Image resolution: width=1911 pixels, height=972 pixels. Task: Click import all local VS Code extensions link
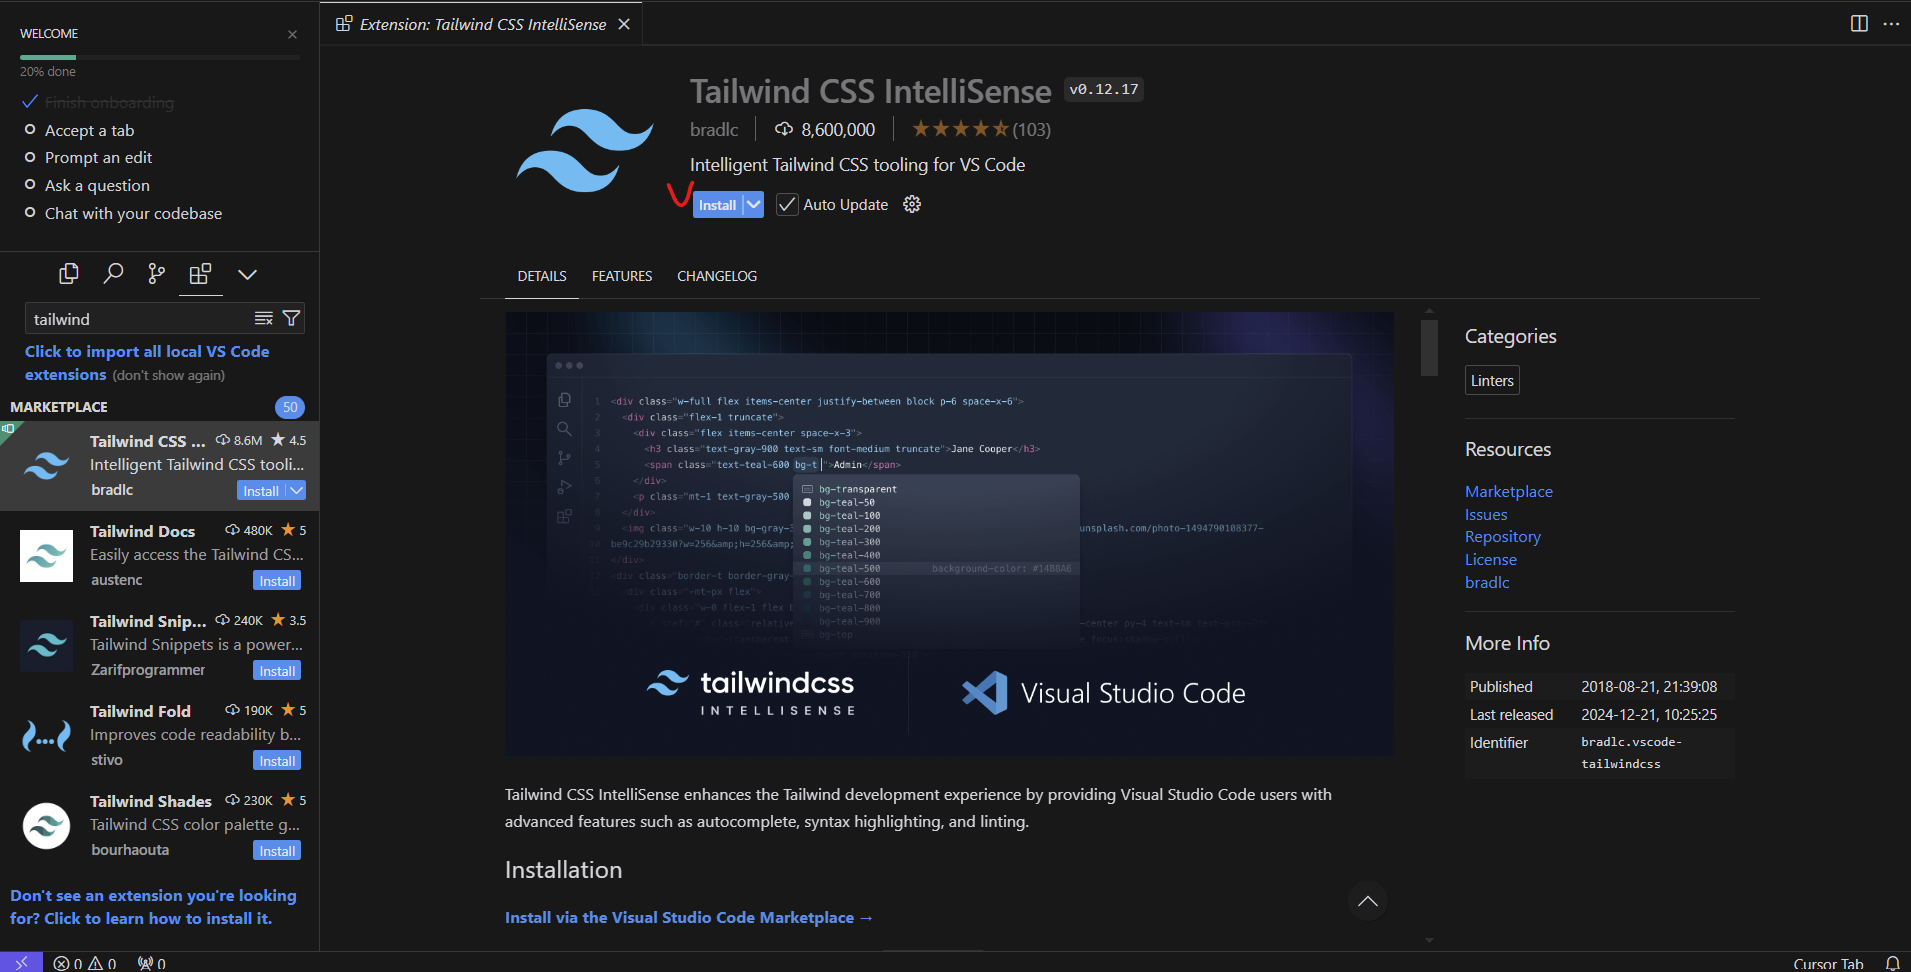pos(147,362)
